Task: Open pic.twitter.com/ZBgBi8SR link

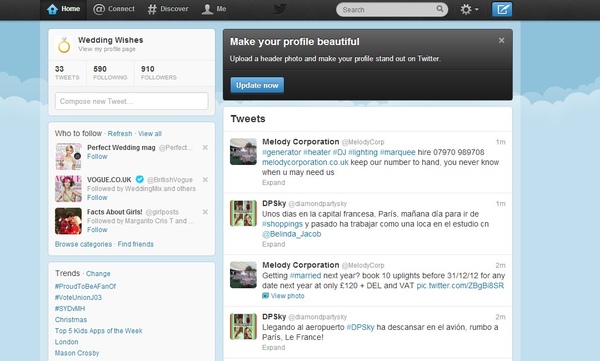Action: [x=460, y=286]
